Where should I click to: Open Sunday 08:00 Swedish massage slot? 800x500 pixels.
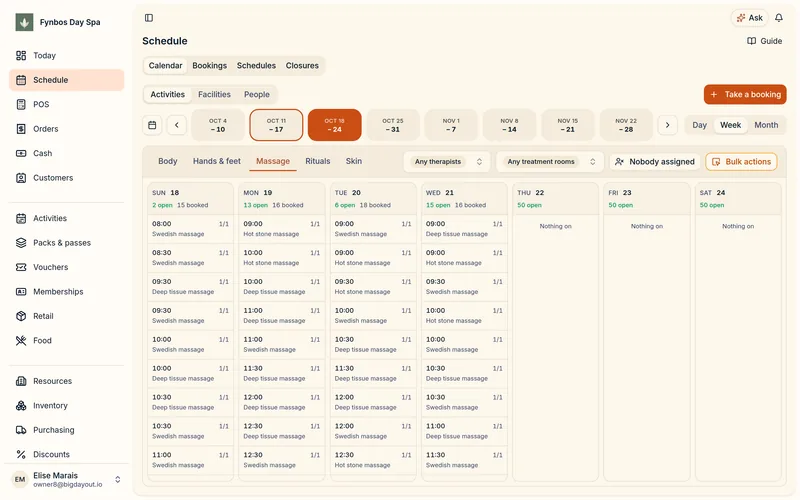click(190, 229)
